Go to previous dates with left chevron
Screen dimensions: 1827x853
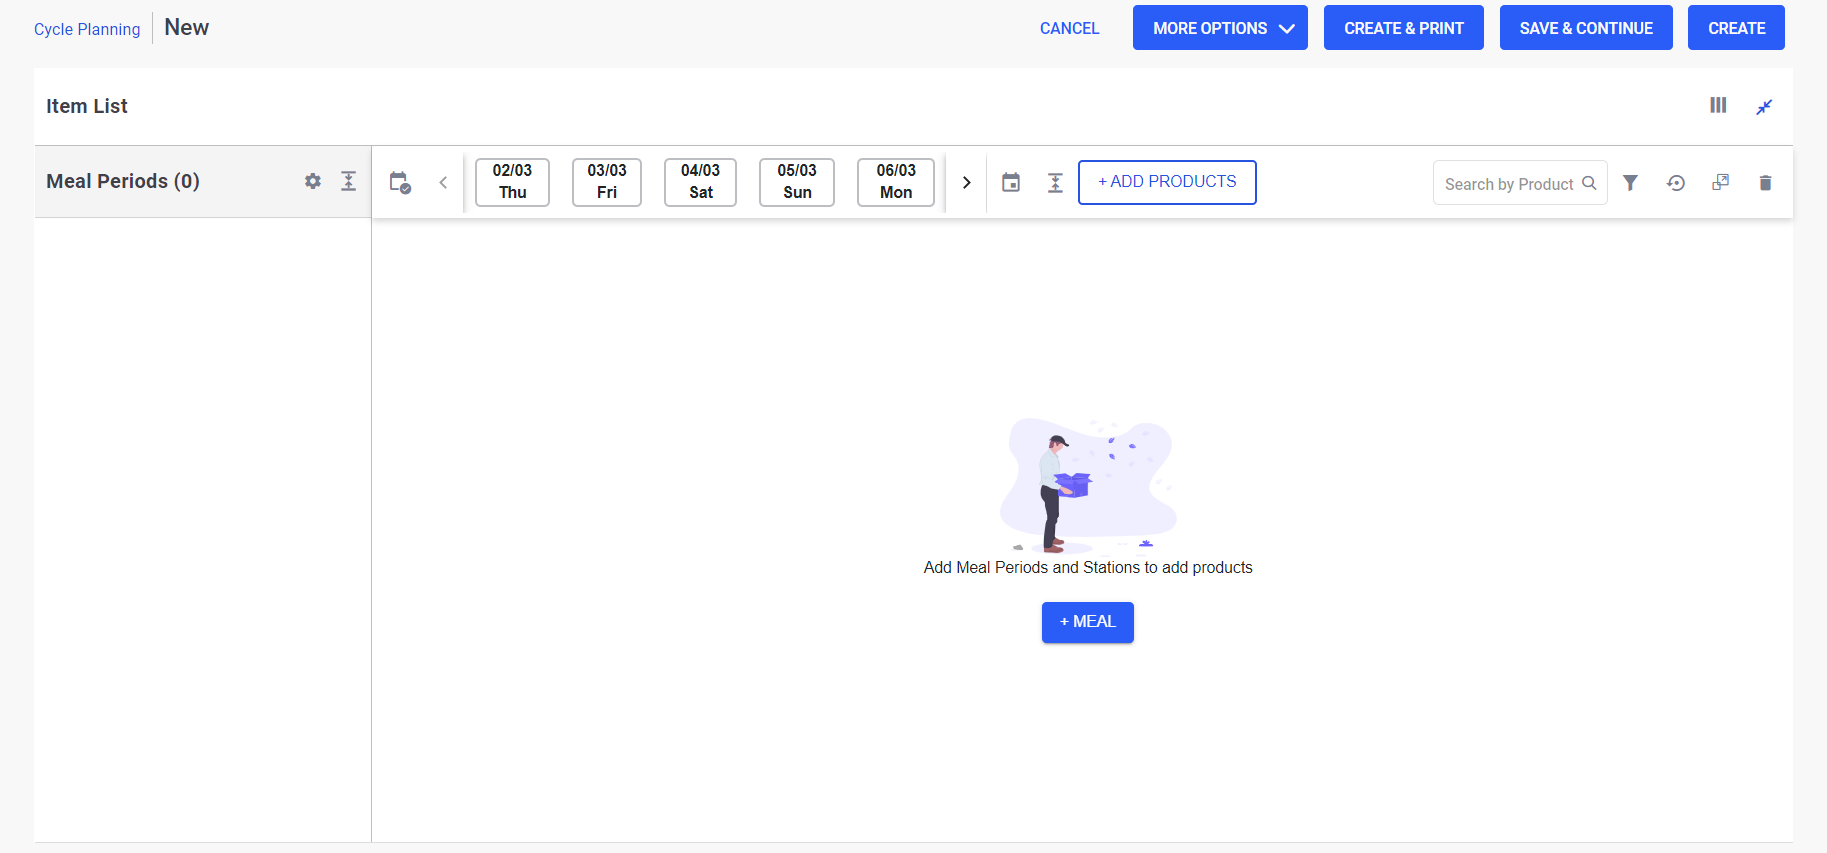click(x=443, y=182)
